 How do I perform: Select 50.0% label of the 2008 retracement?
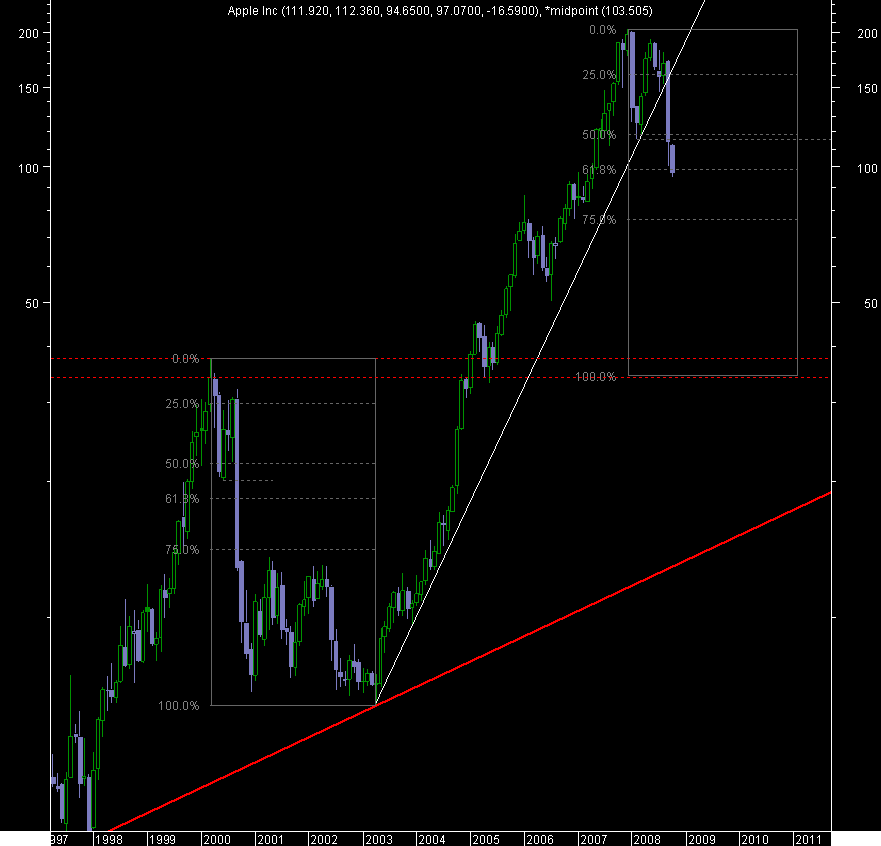pos(600,135)
